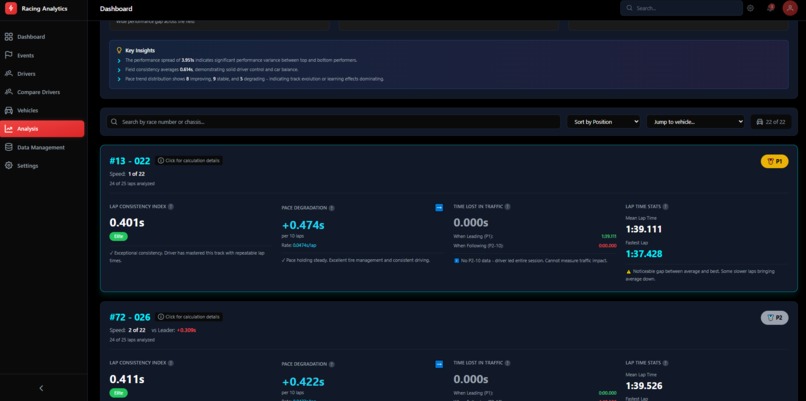The width and height of the screenshot is (806, 401).
Task: Click the Events flag icon
Action: (x=8, y=55)
